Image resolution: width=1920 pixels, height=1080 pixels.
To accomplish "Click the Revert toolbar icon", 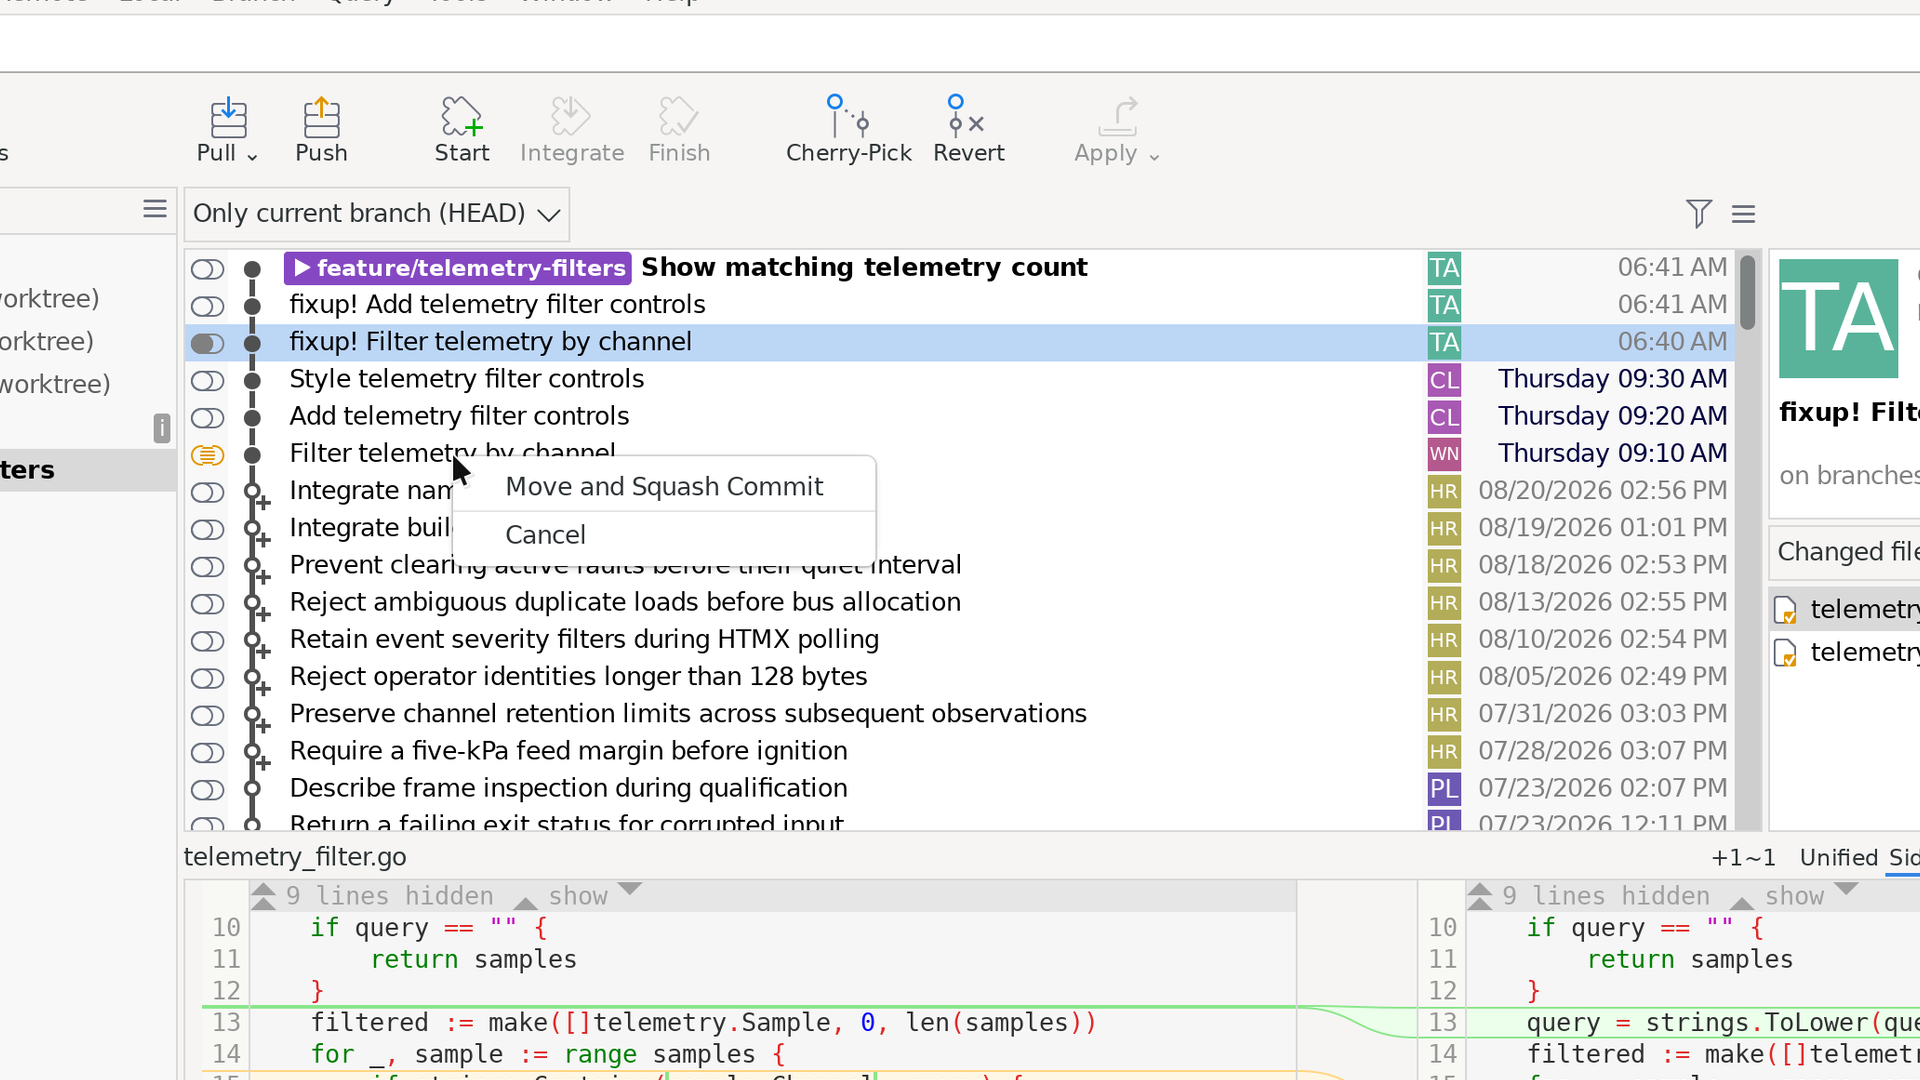I will (966, 115).
